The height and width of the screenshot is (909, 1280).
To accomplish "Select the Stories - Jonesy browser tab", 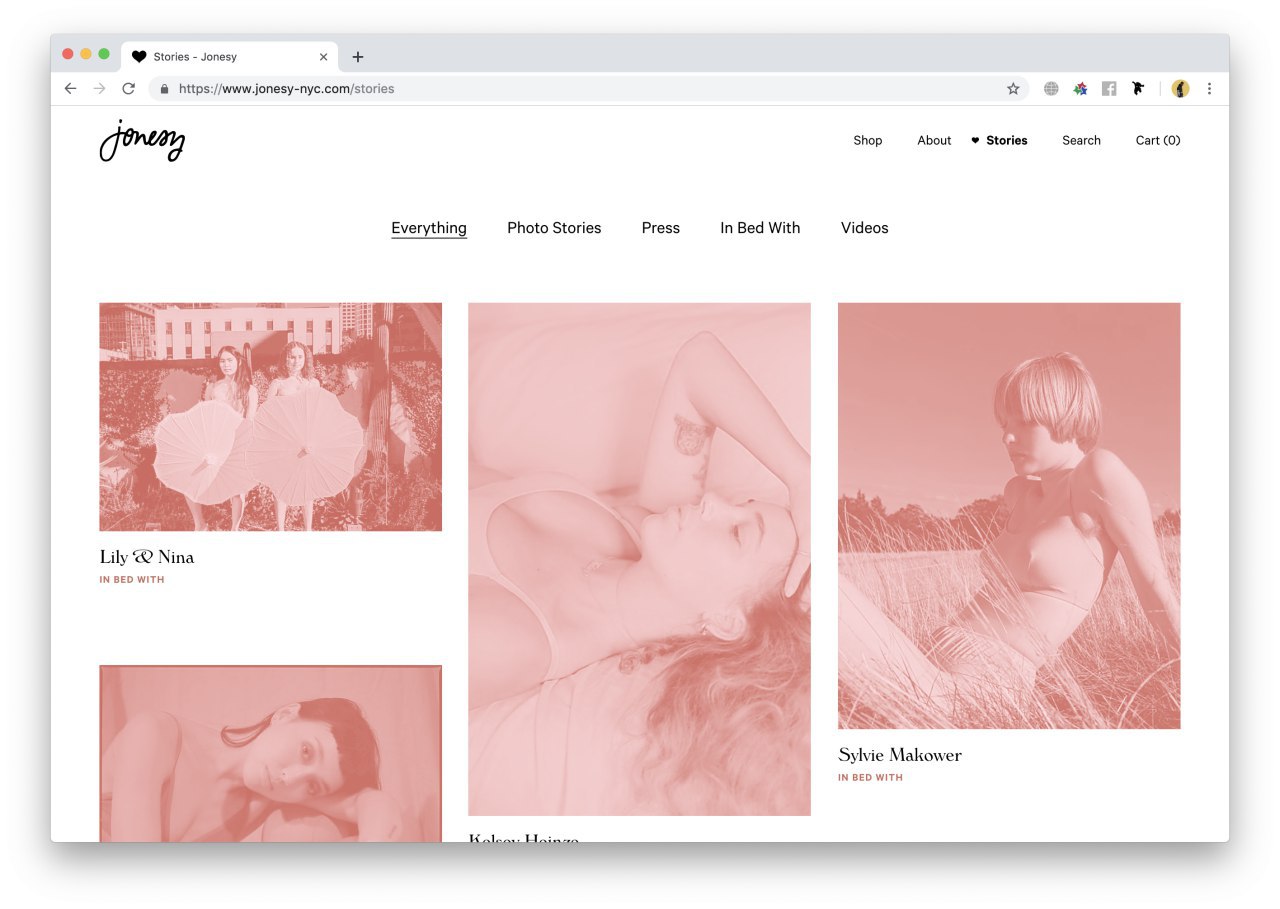I will 230,57.
